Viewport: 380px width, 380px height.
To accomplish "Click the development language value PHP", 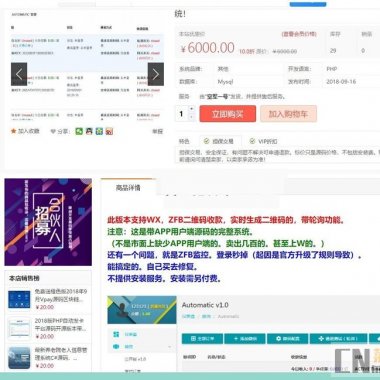I will click(332, 69).
